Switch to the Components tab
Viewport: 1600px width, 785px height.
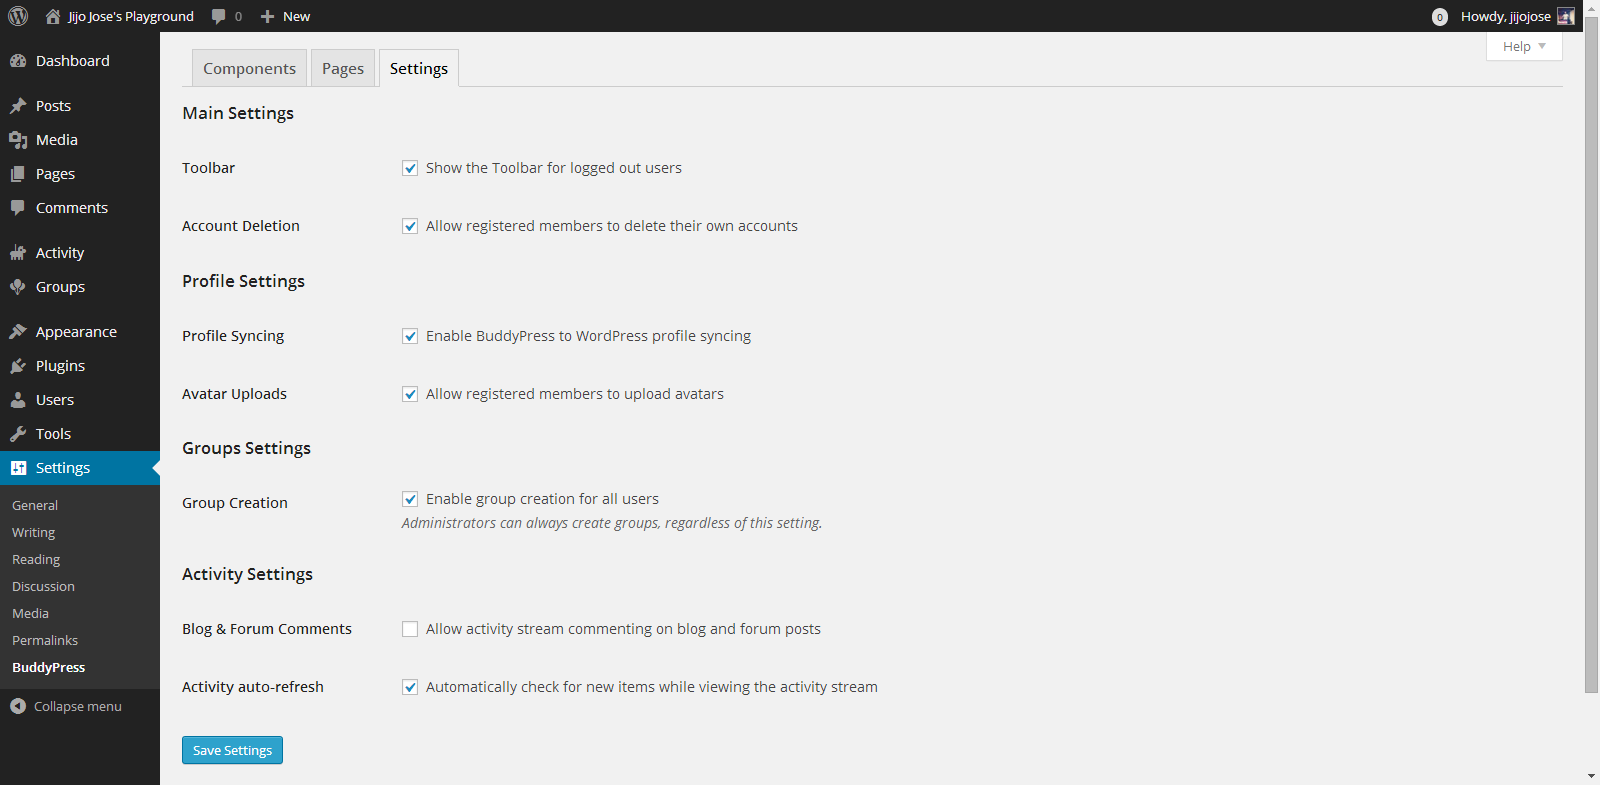point(249,68)
